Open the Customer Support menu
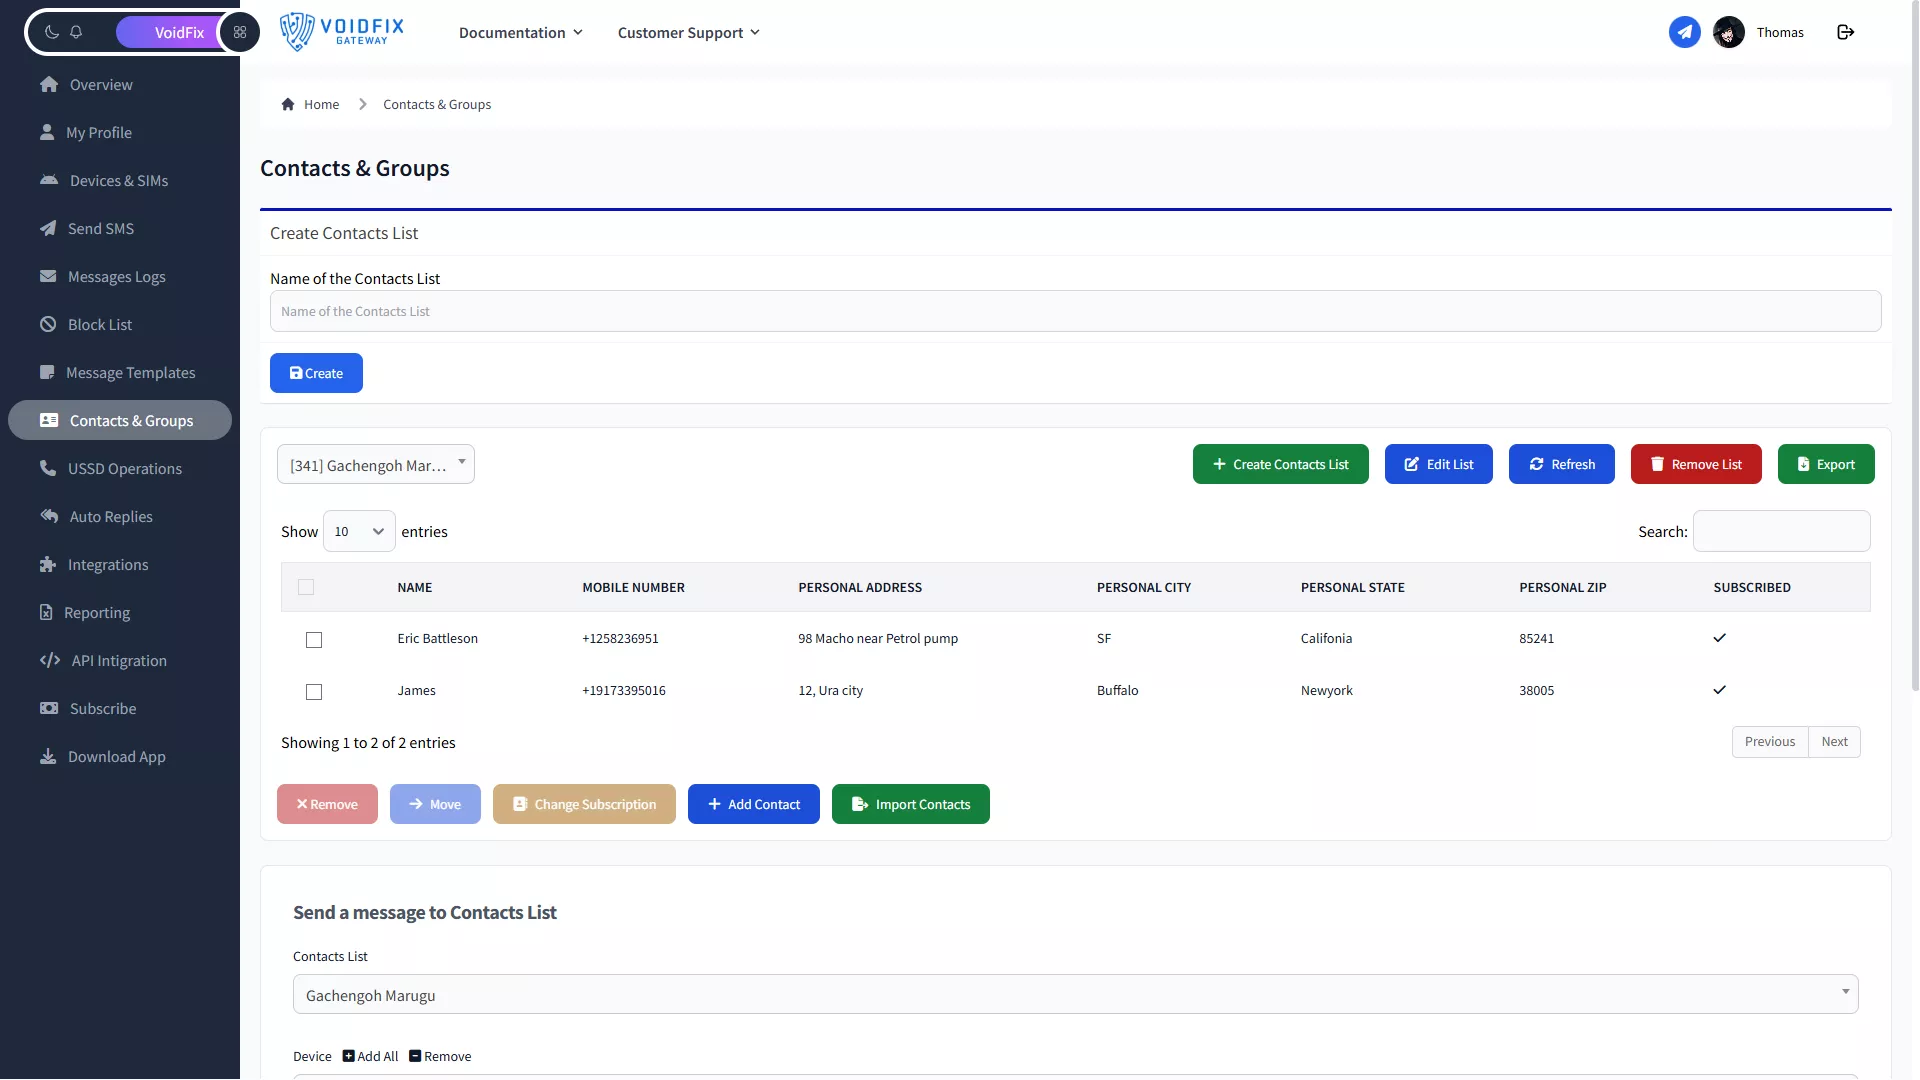The image size is (1920, 1080). [x=688, y=32]
